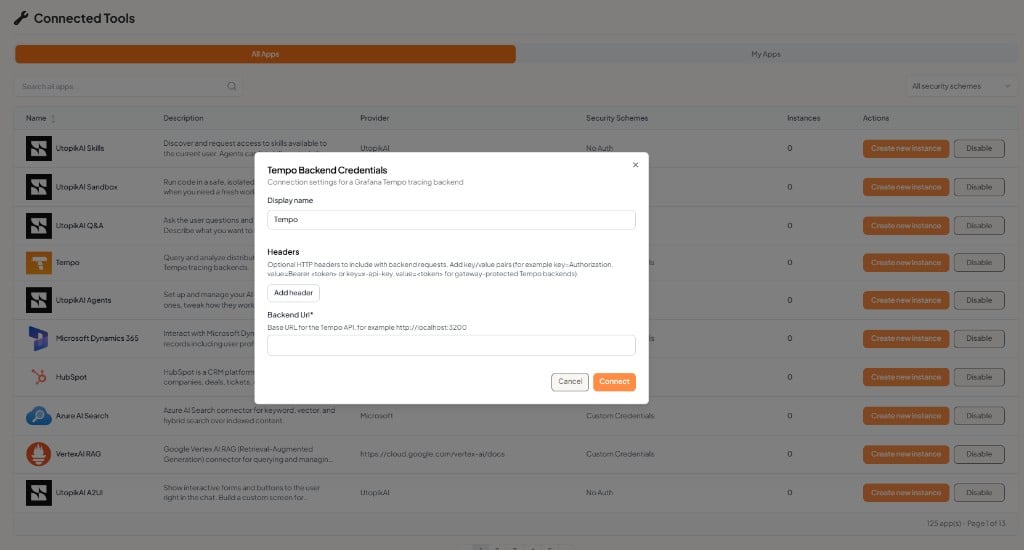Click the UtopikAI Skills app icon
Image resolution: width=1024 pixels, height=550 pixels.
(39, 148)
